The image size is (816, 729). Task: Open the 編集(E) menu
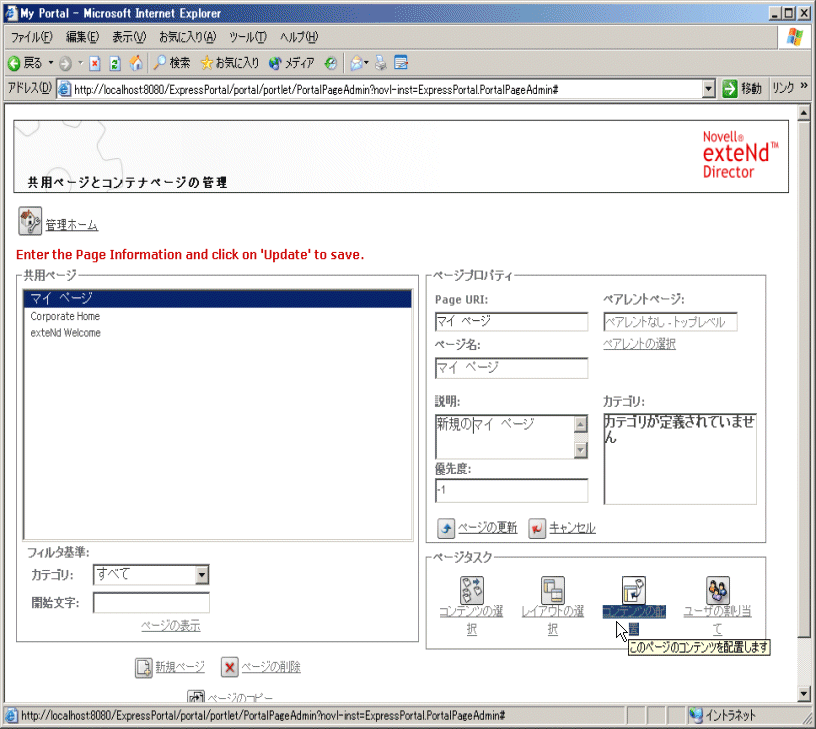click(x=82, y=37)
